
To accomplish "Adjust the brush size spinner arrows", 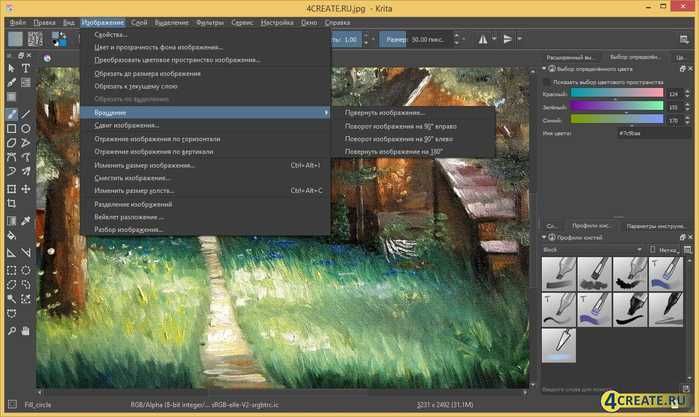I will 456,39.
